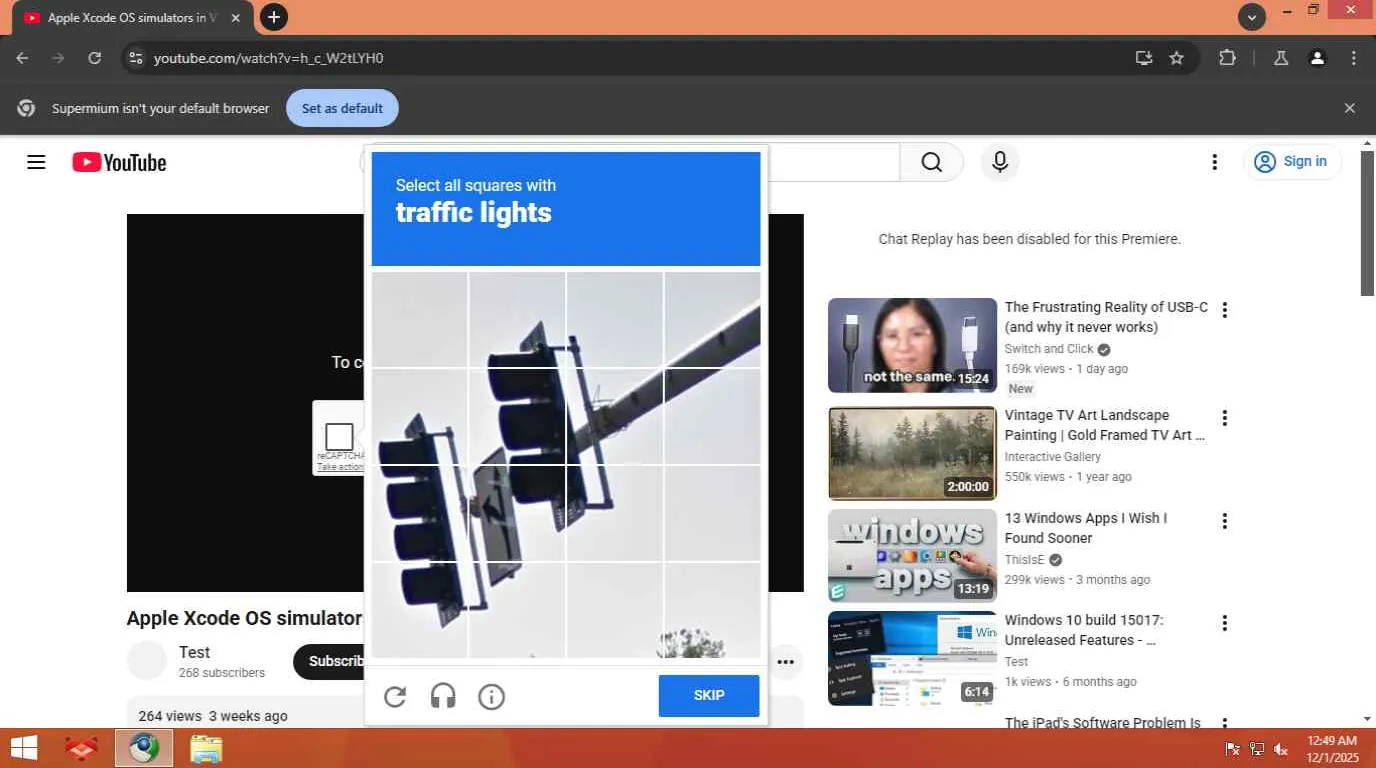Open the Windows 10 build 15017 thumbnail

click(912, 658)
